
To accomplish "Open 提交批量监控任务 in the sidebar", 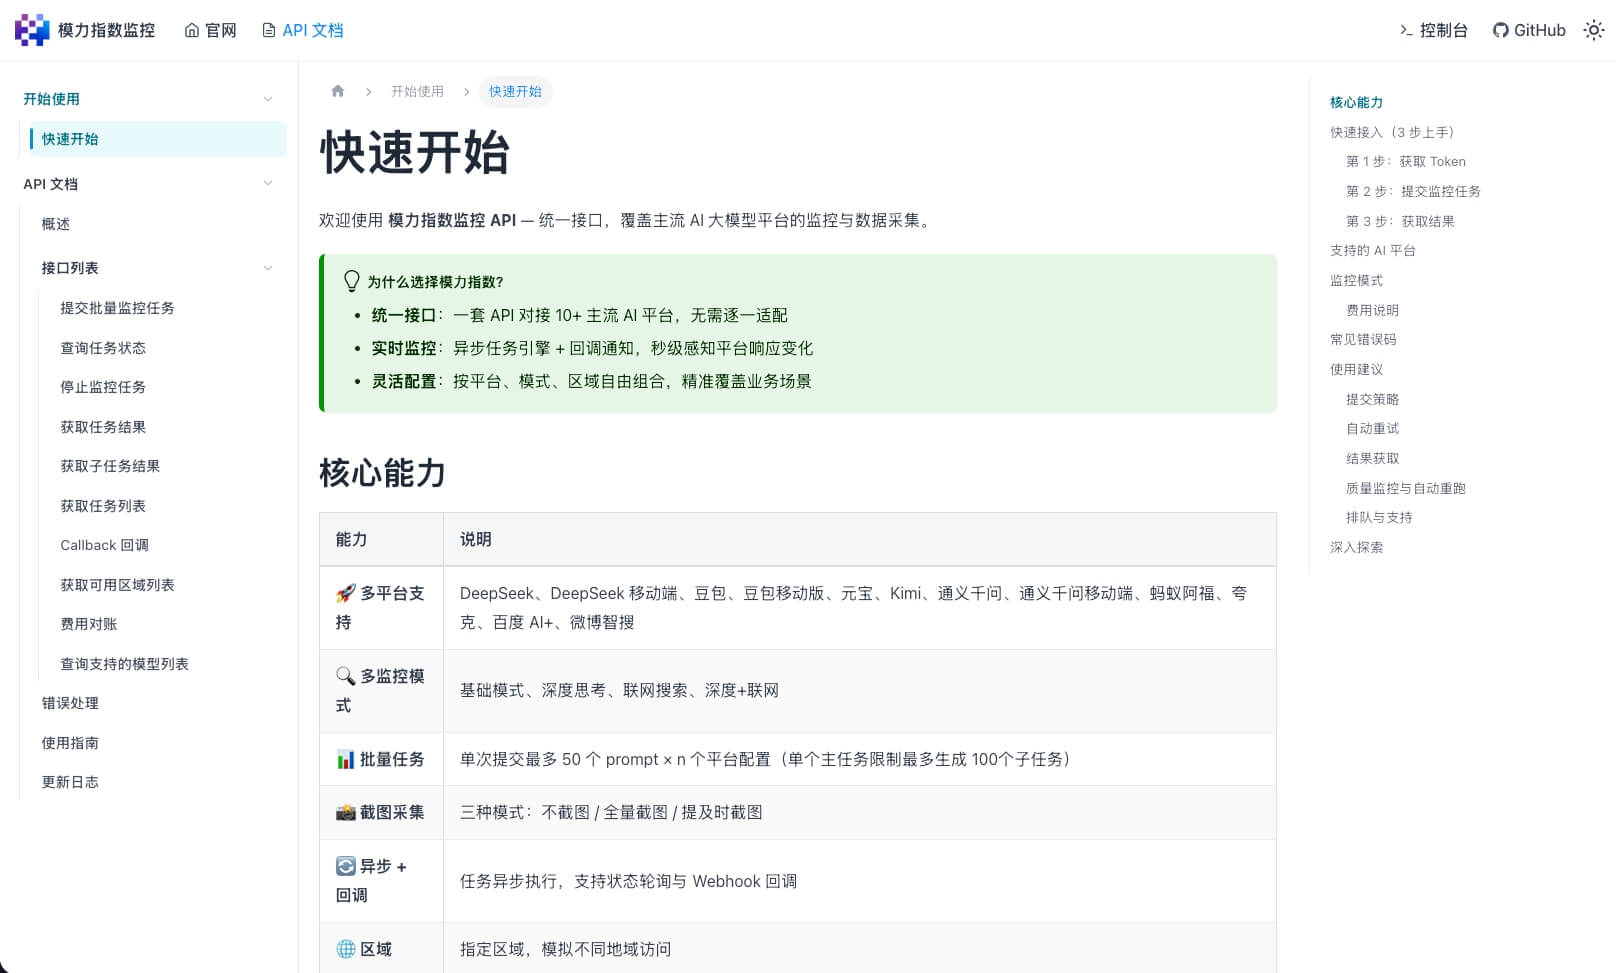I will pyautogui.click(x=117, y=308).
